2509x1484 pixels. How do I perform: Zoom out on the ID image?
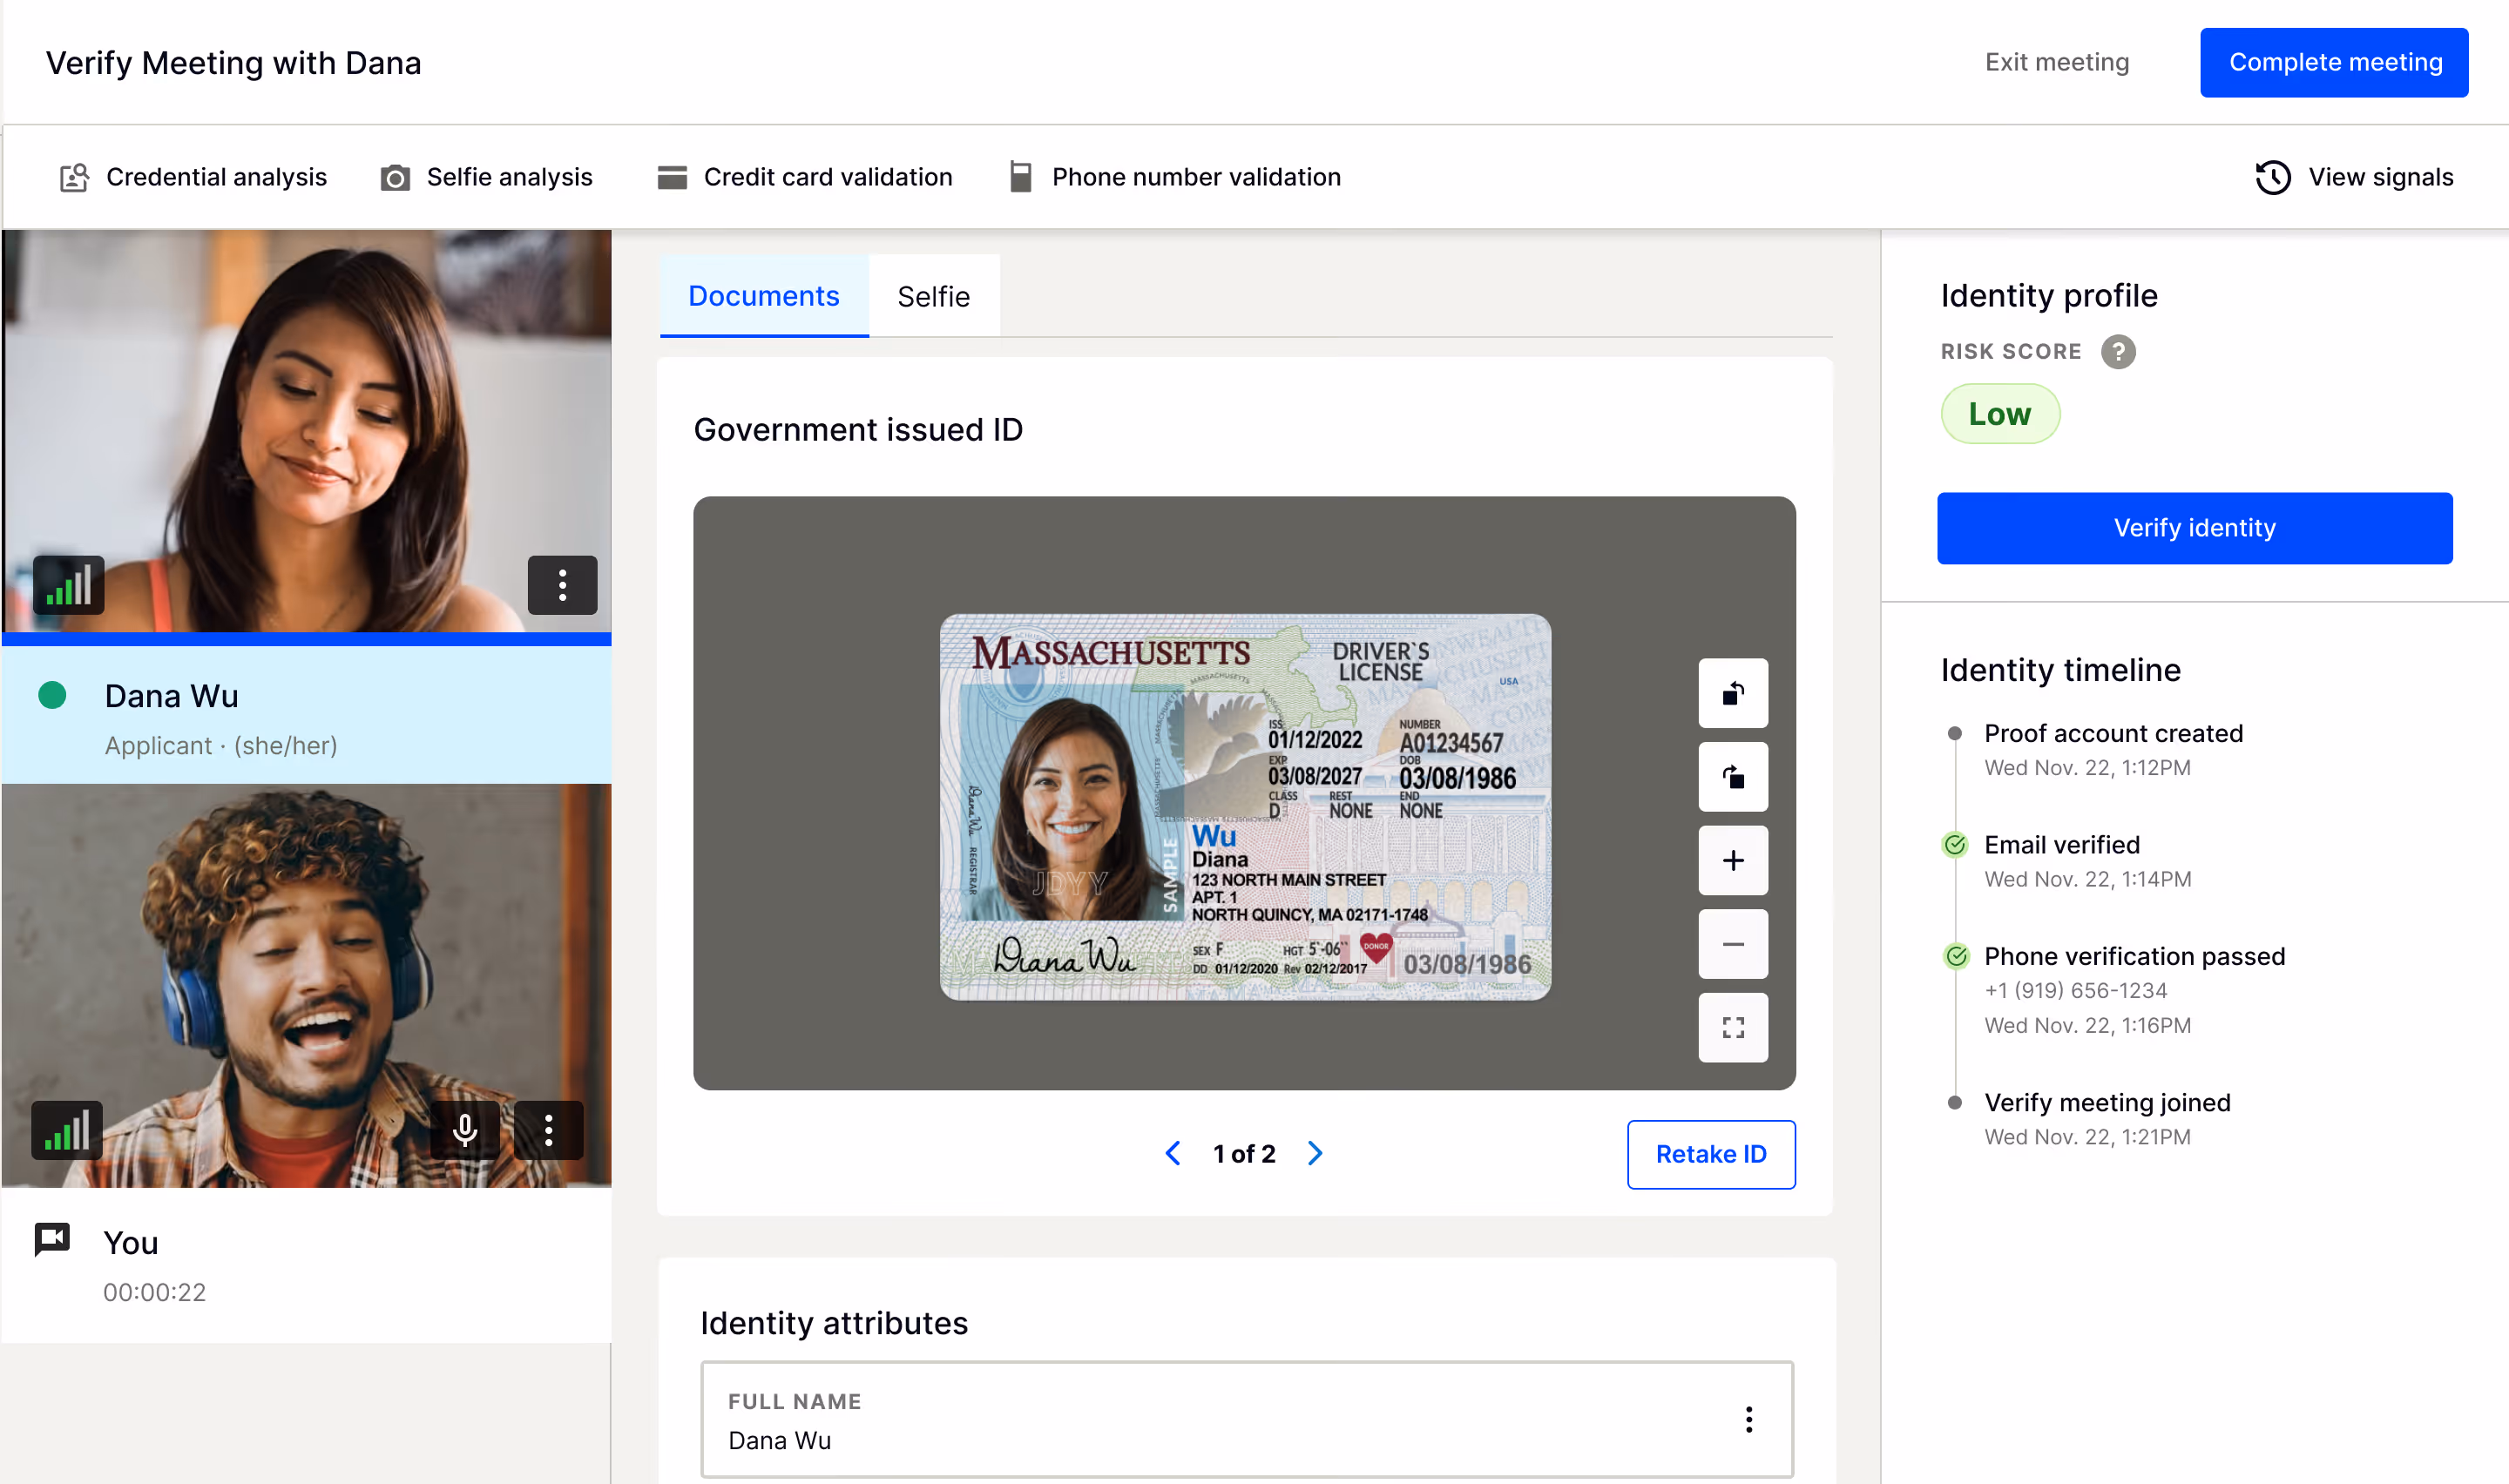click(x=1733, y=944)
